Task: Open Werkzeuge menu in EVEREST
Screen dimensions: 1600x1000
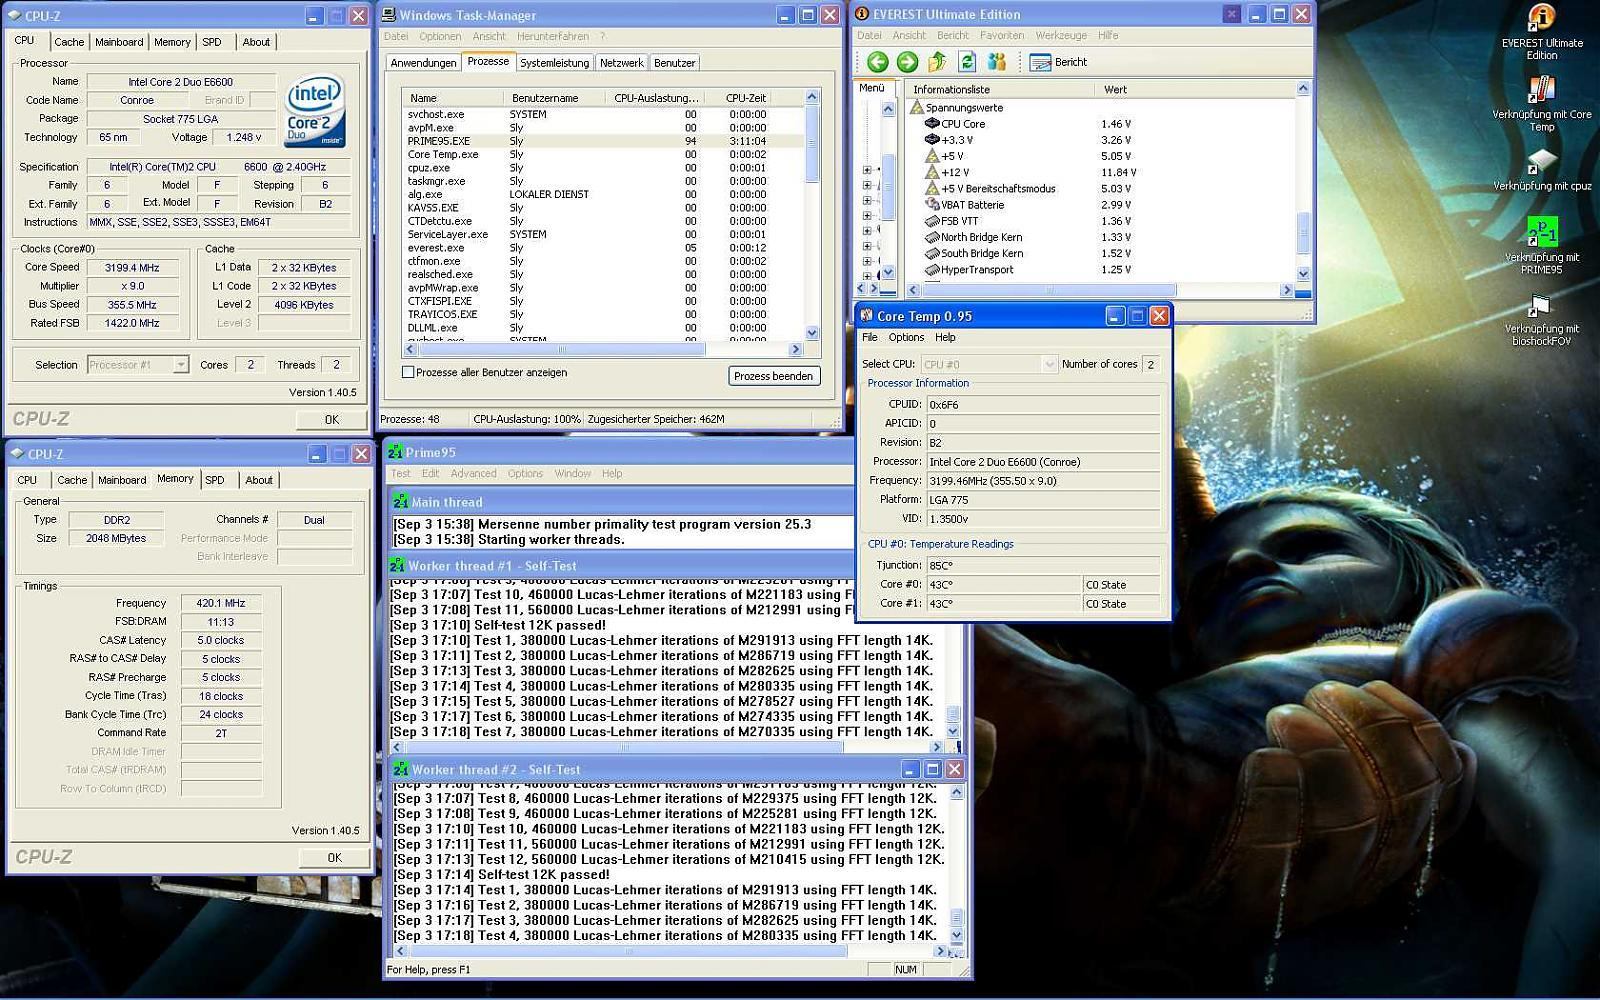Action: click(x=1061, y=35)
